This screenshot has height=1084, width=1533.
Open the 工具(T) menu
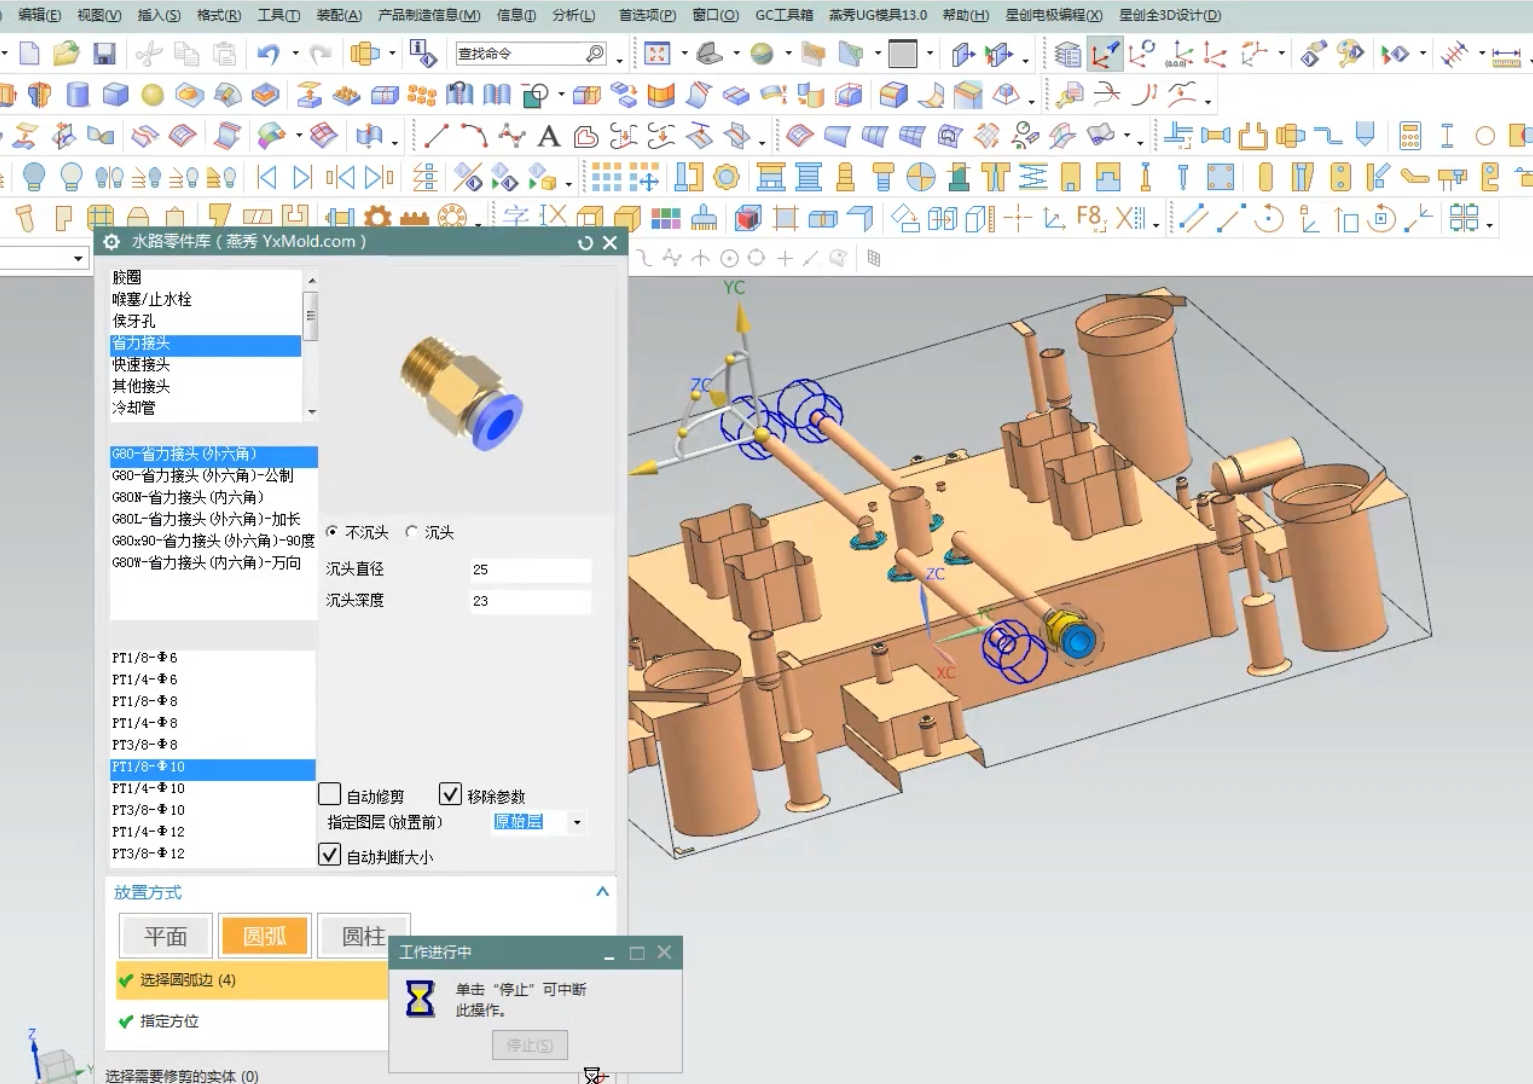(278, 15)
